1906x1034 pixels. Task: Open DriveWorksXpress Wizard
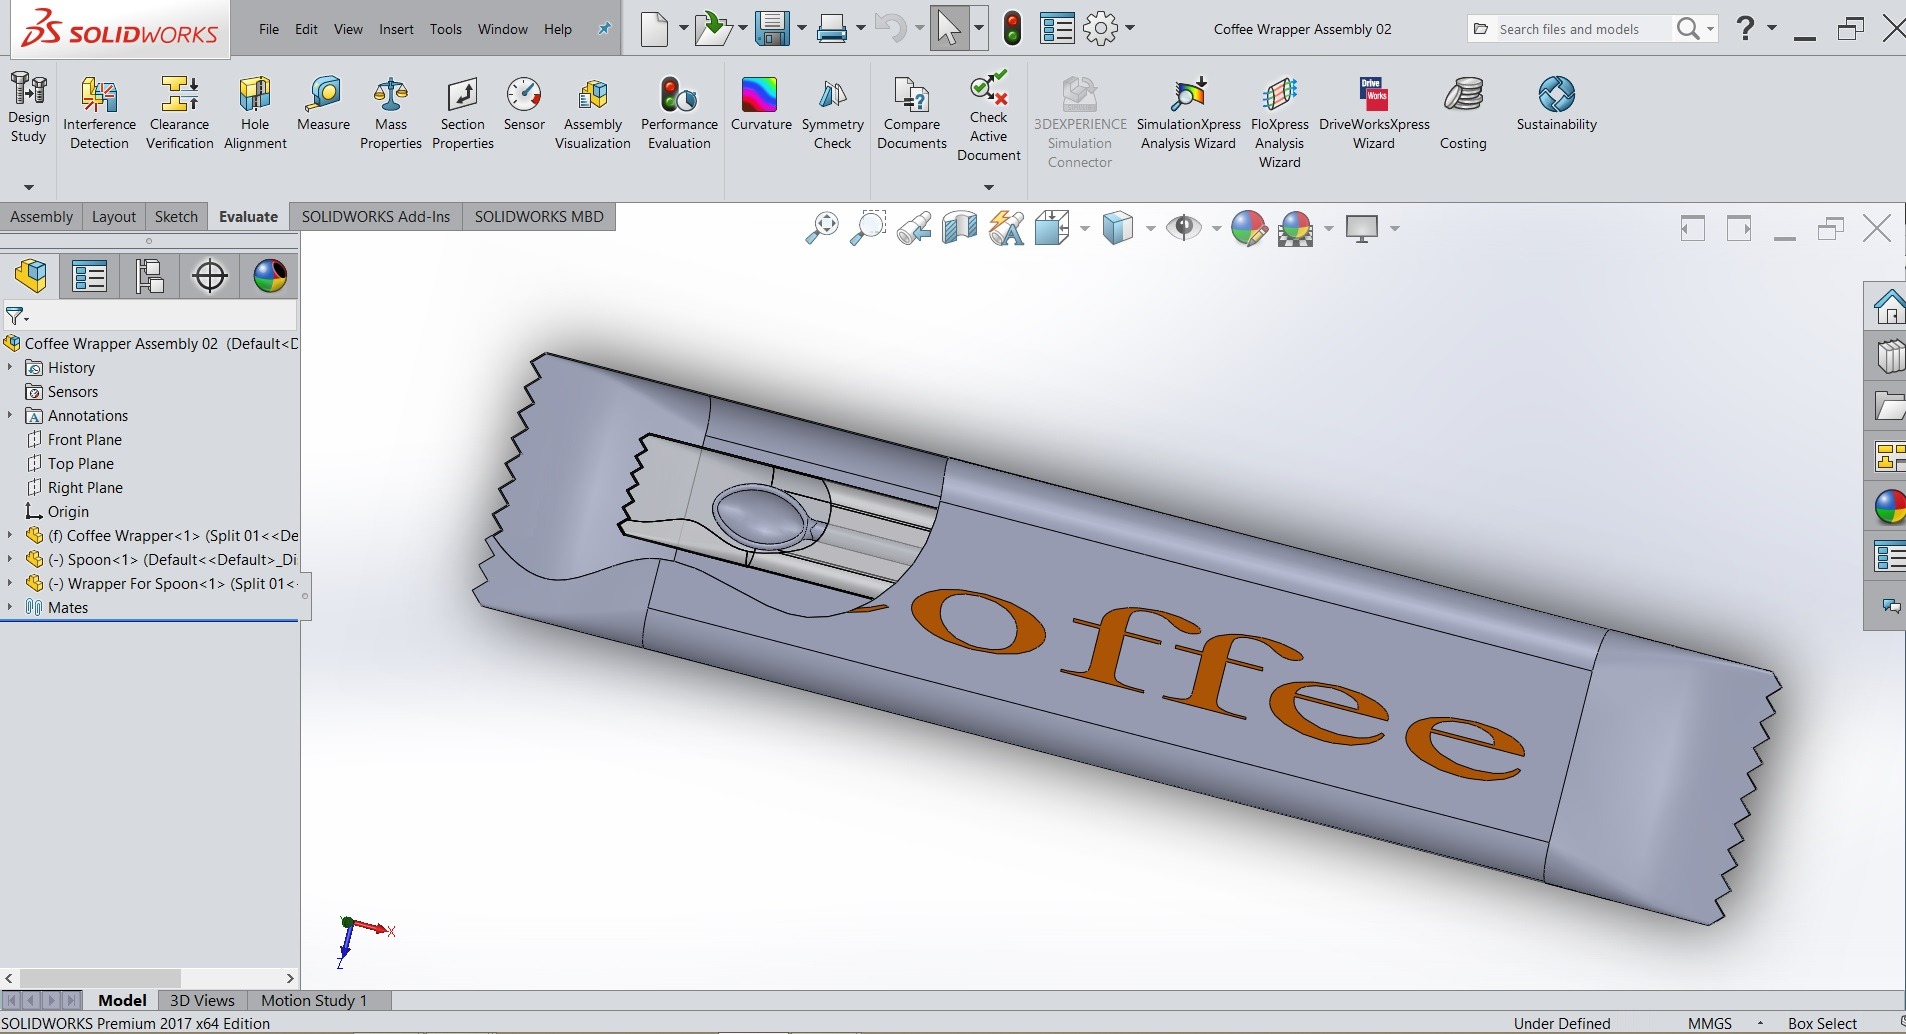point(1374,113)
